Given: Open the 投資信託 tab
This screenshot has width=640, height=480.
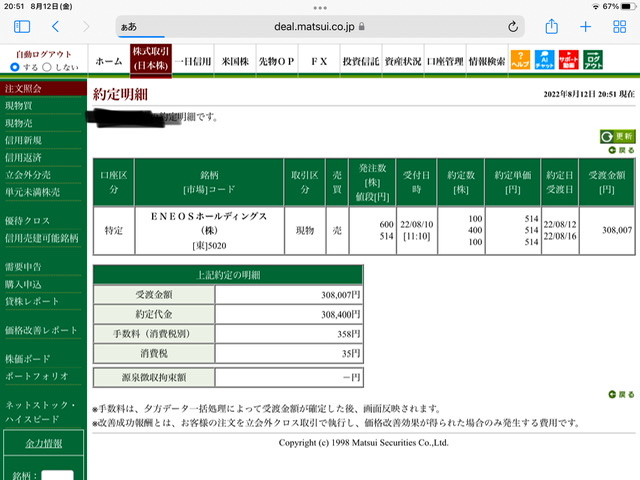Looking at the screenshot, I should [361, 61].
